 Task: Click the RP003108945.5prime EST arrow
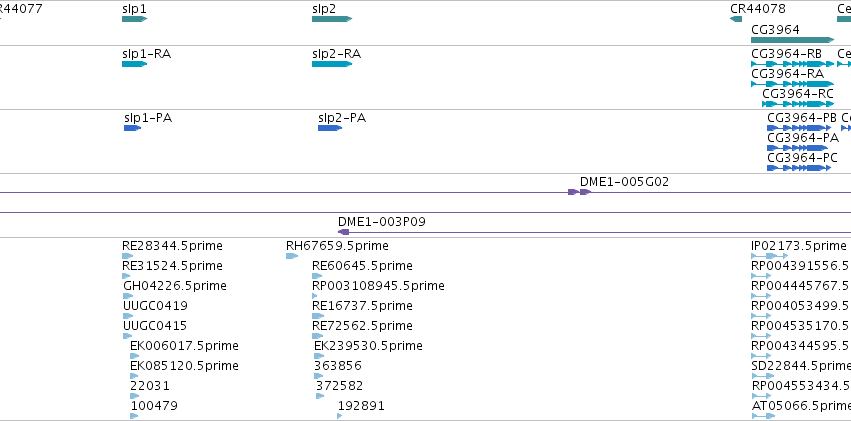click(x=315, y=296)
